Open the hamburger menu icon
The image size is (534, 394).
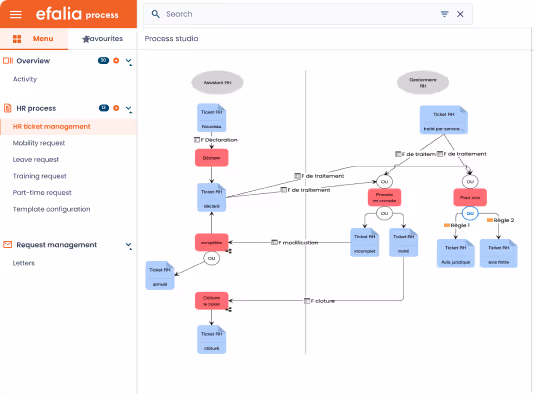click(15, 14)
